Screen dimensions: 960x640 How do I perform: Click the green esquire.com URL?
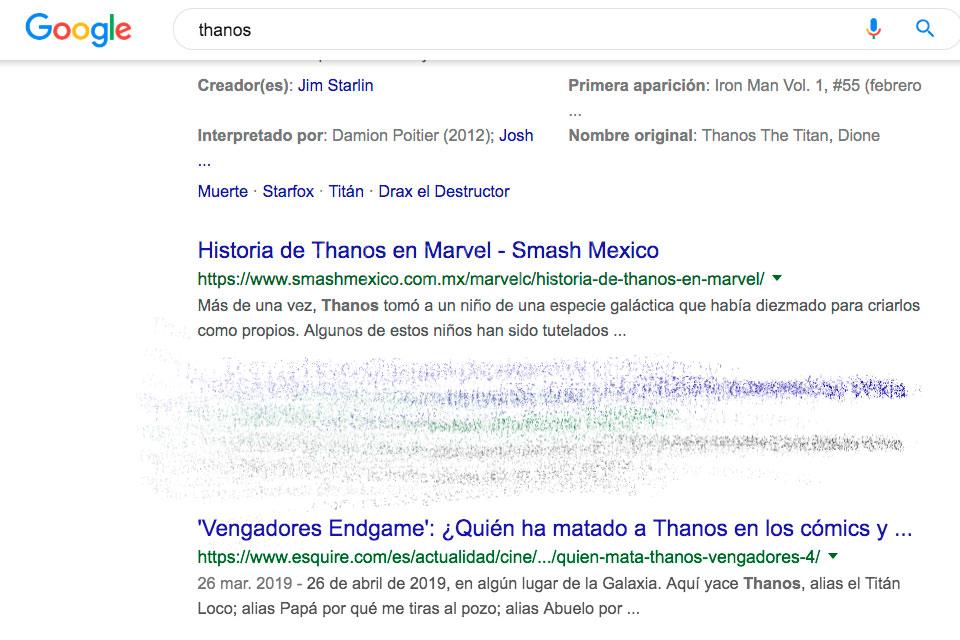(509, 556)
